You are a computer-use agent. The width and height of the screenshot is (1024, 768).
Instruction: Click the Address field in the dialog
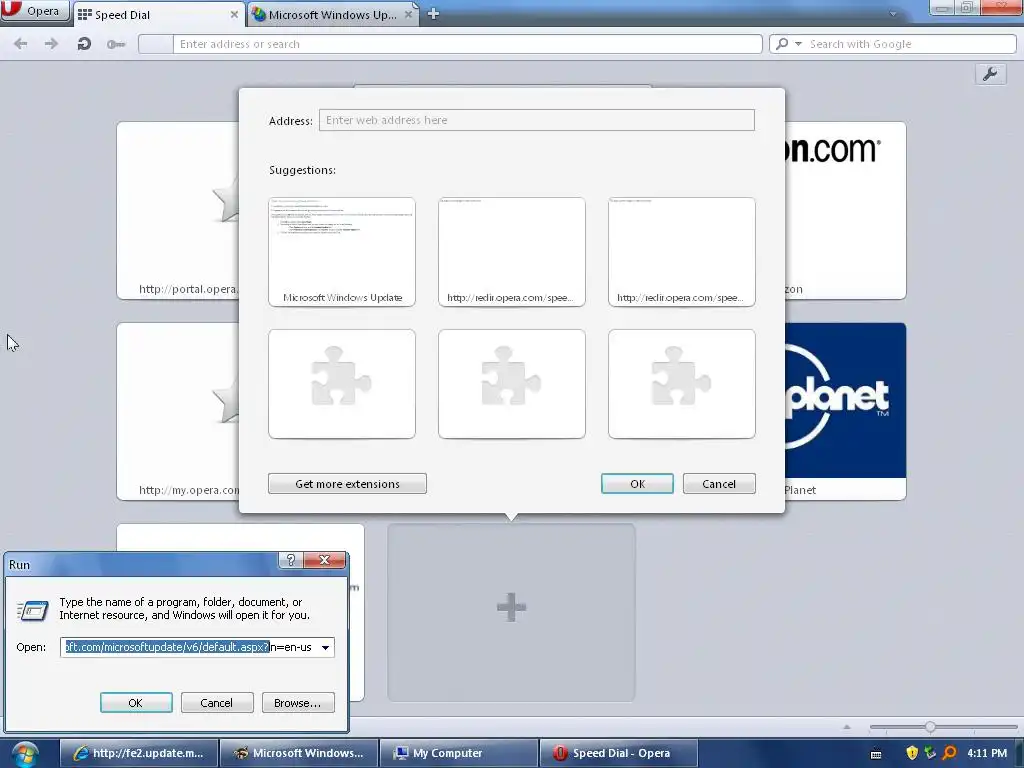[537, 120]
